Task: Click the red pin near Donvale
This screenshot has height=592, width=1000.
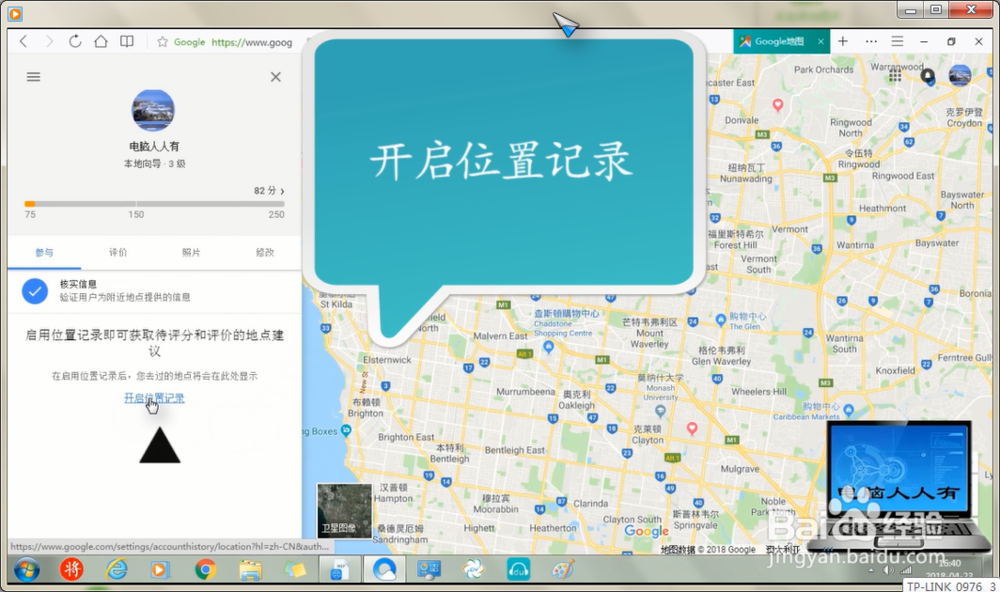Action: click(x=777, y=105)
